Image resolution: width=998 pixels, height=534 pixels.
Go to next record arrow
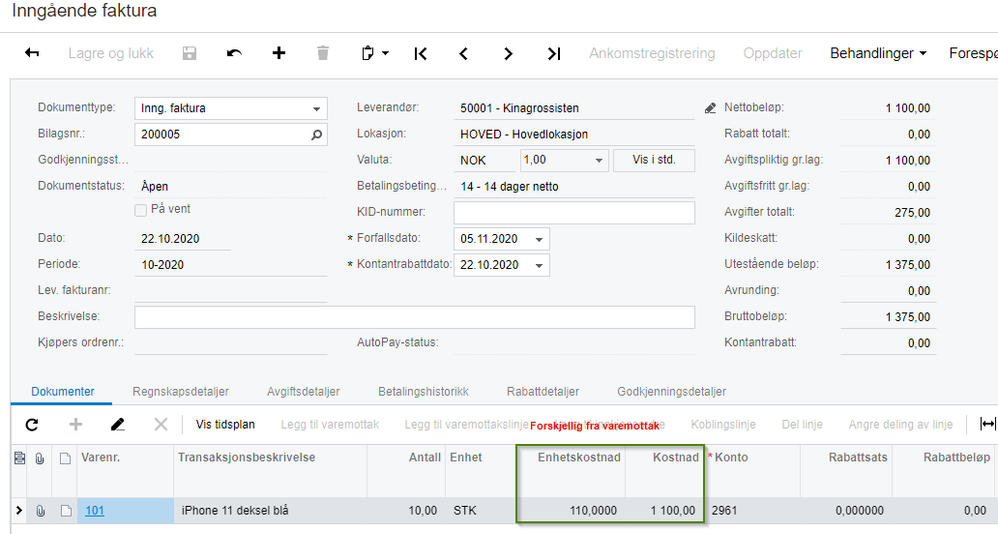[508, 53]
